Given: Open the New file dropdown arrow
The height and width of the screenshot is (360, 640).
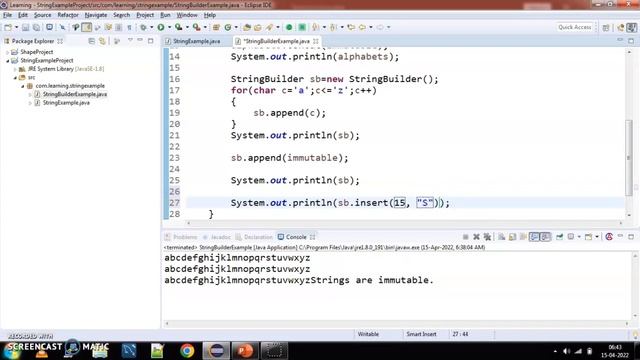Looking at the screenshot, I should (x=16, y=27).
